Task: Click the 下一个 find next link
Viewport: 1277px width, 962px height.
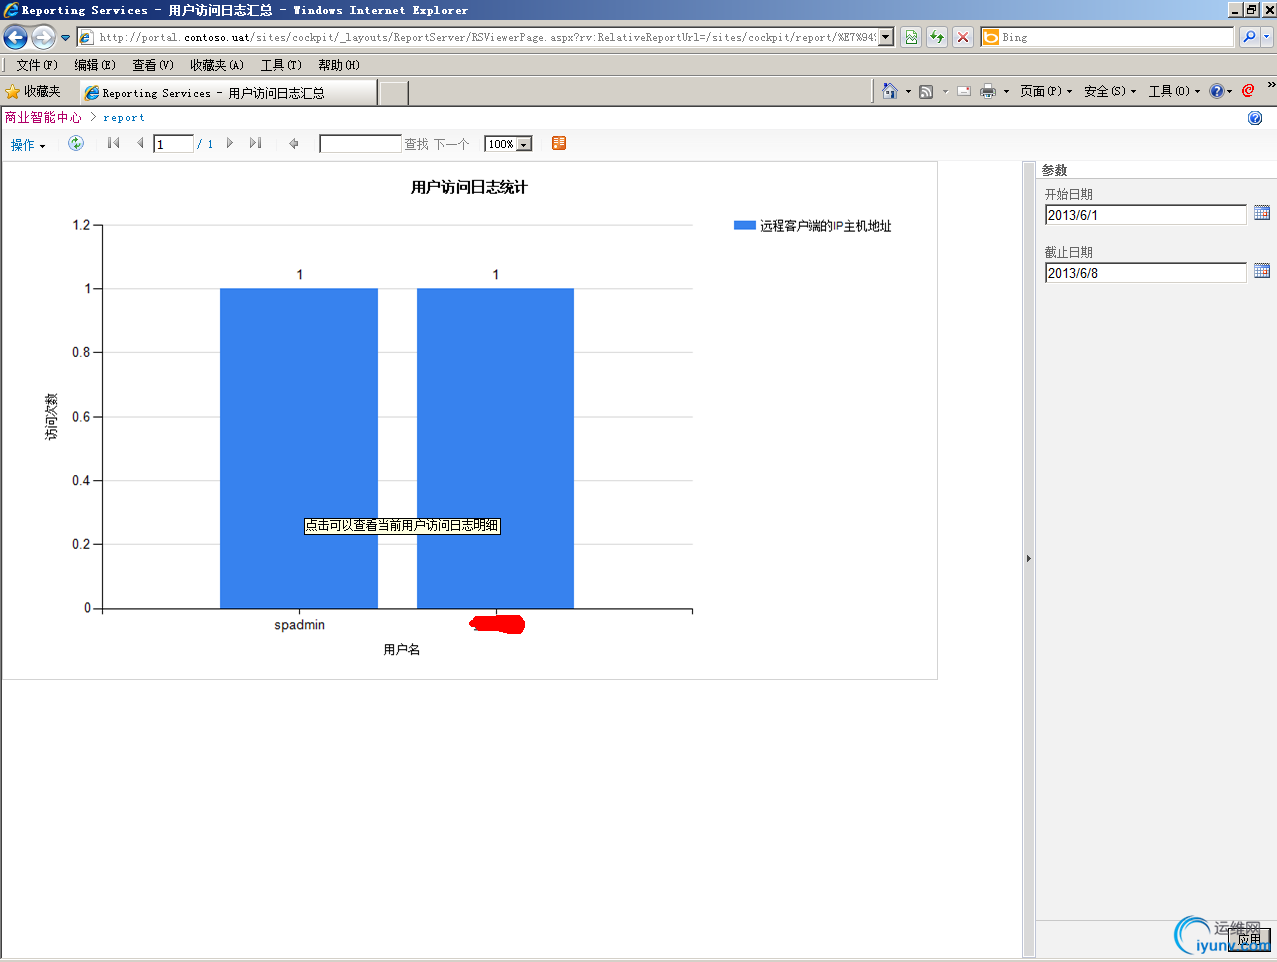Action: [452, 144]
